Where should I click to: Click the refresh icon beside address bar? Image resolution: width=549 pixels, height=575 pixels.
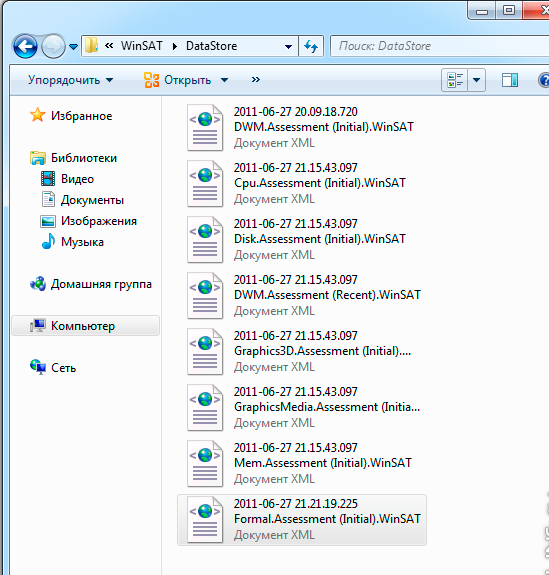point(311,46)
